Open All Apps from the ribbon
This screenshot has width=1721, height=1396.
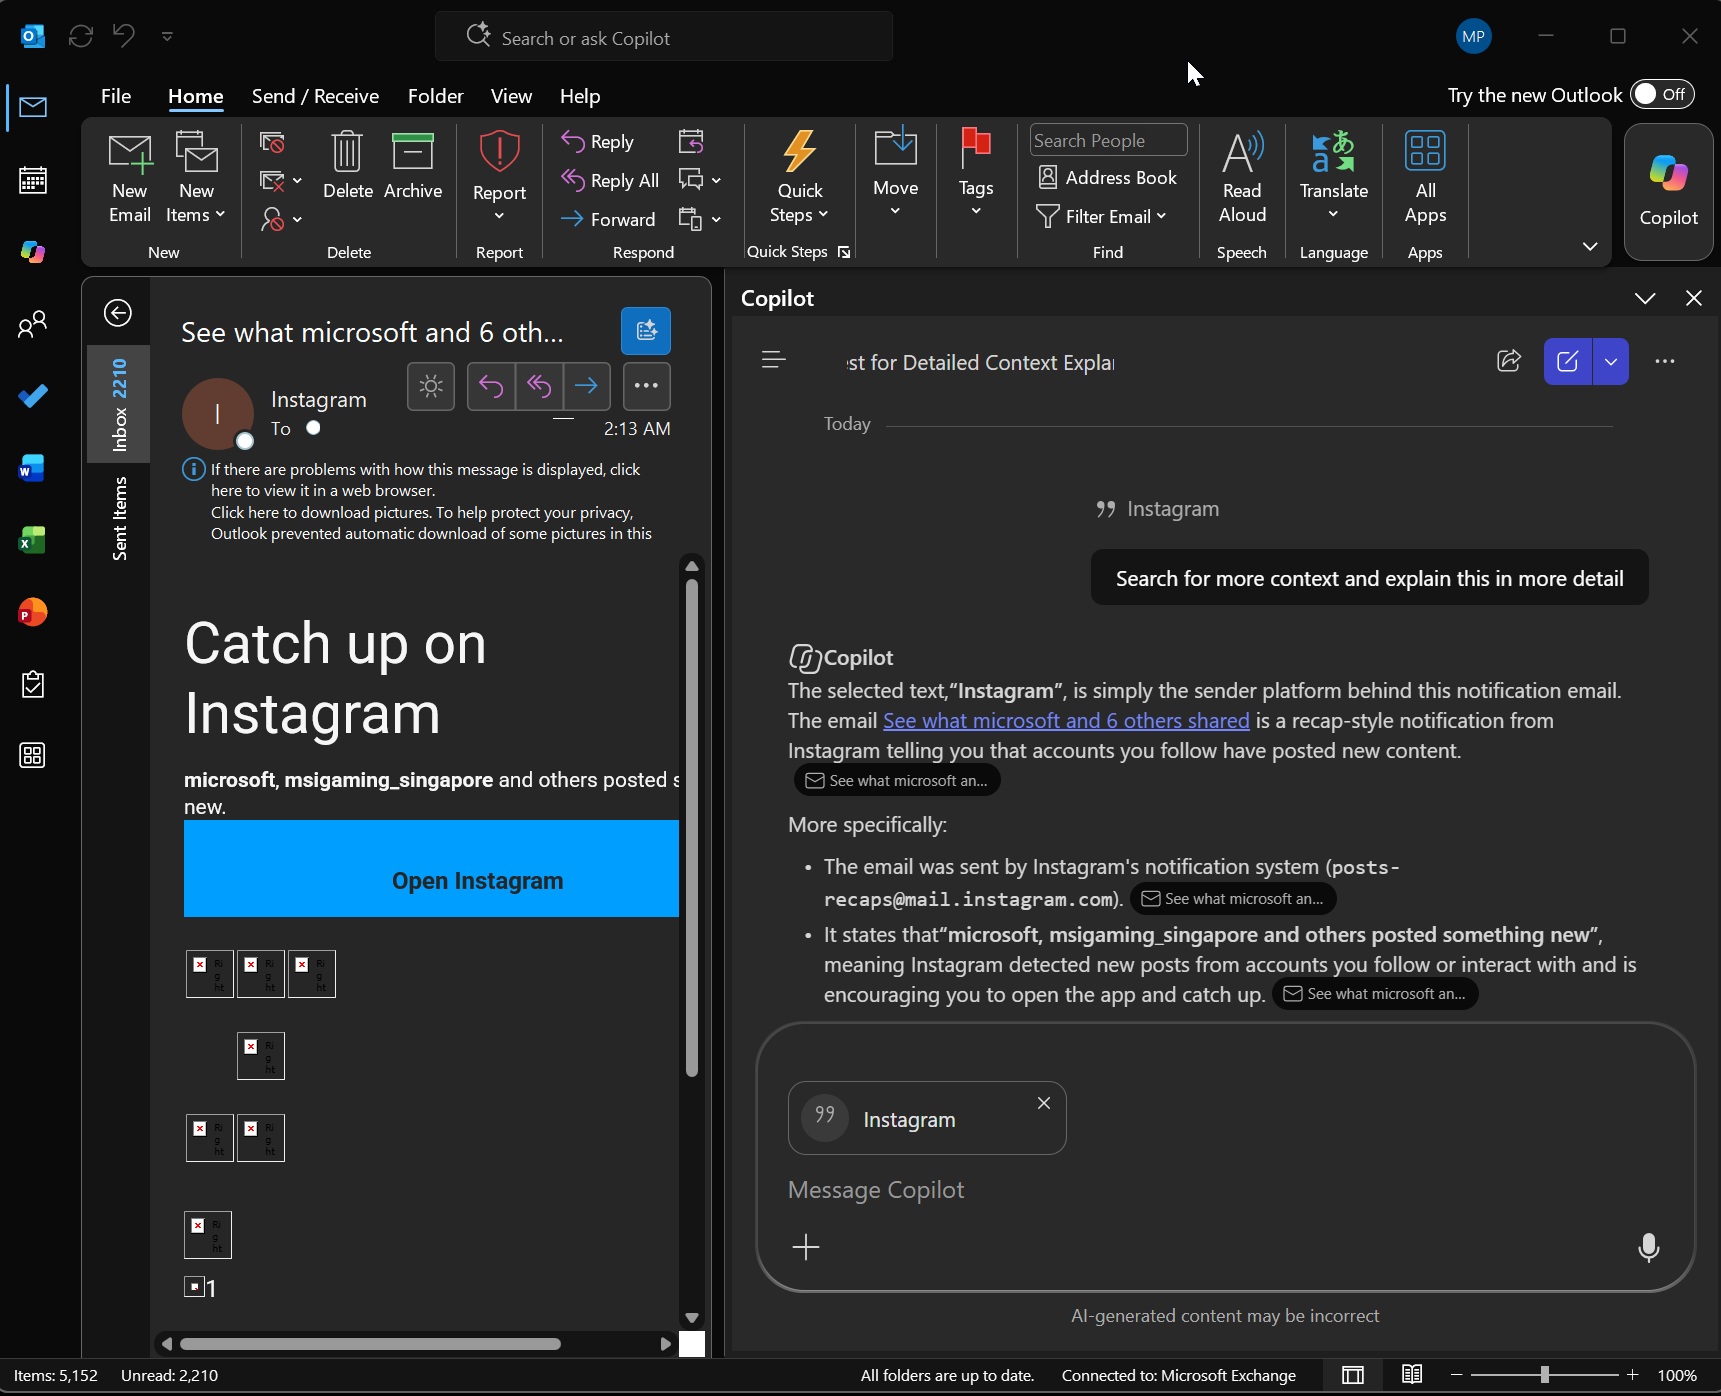[1425, 178]
